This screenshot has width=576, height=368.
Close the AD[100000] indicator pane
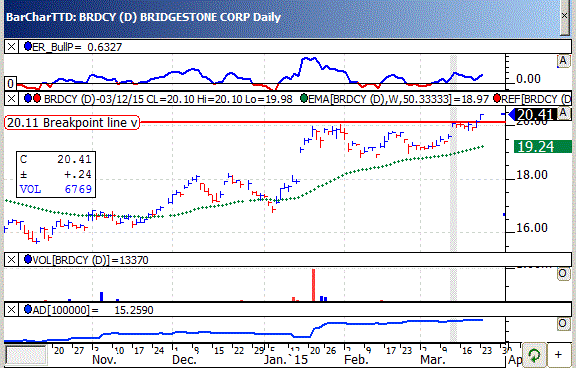[x=11, y=310]
